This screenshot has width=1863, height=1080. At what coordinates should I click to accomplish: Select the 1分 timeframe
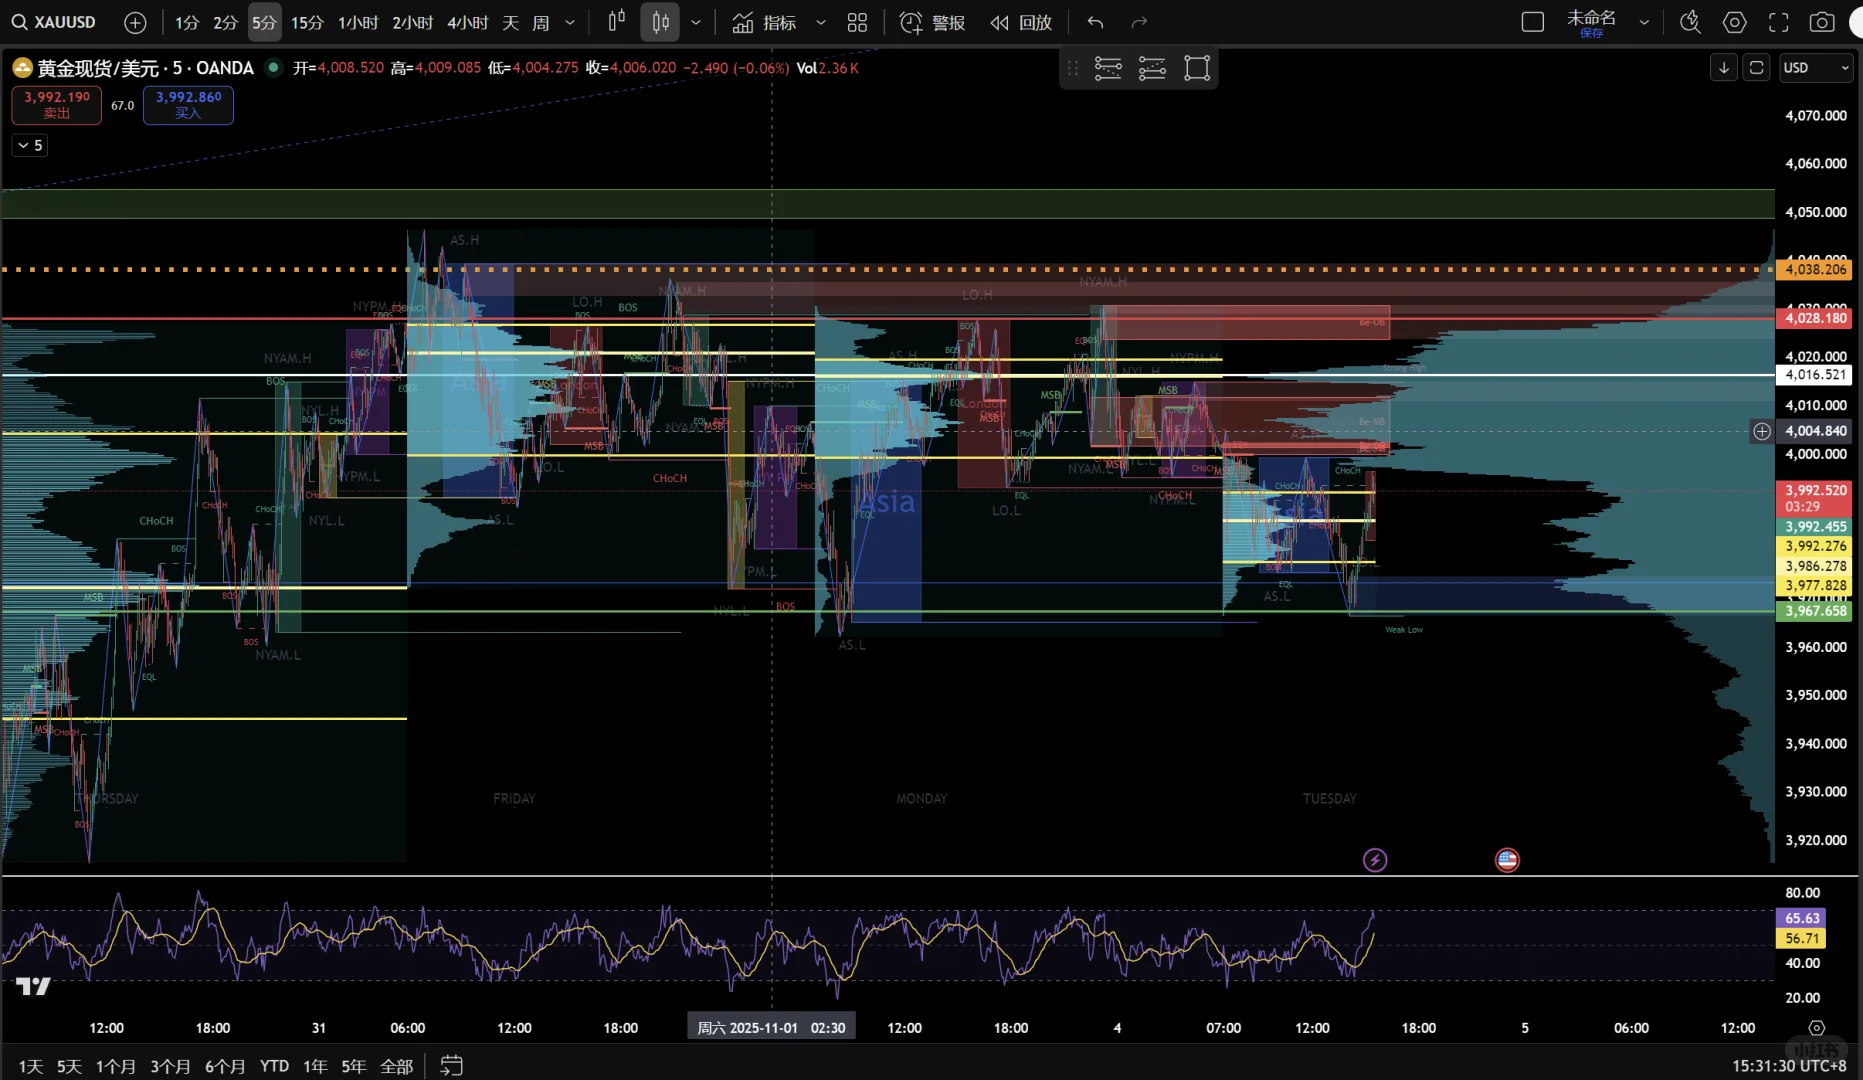point(187,22)
